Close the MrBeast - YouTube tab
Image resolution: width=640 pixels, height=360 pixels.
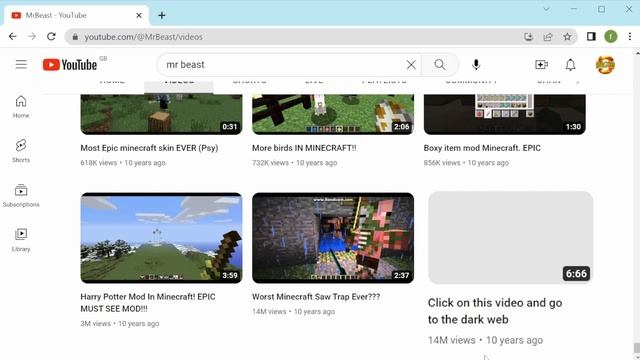coord(139,16)
